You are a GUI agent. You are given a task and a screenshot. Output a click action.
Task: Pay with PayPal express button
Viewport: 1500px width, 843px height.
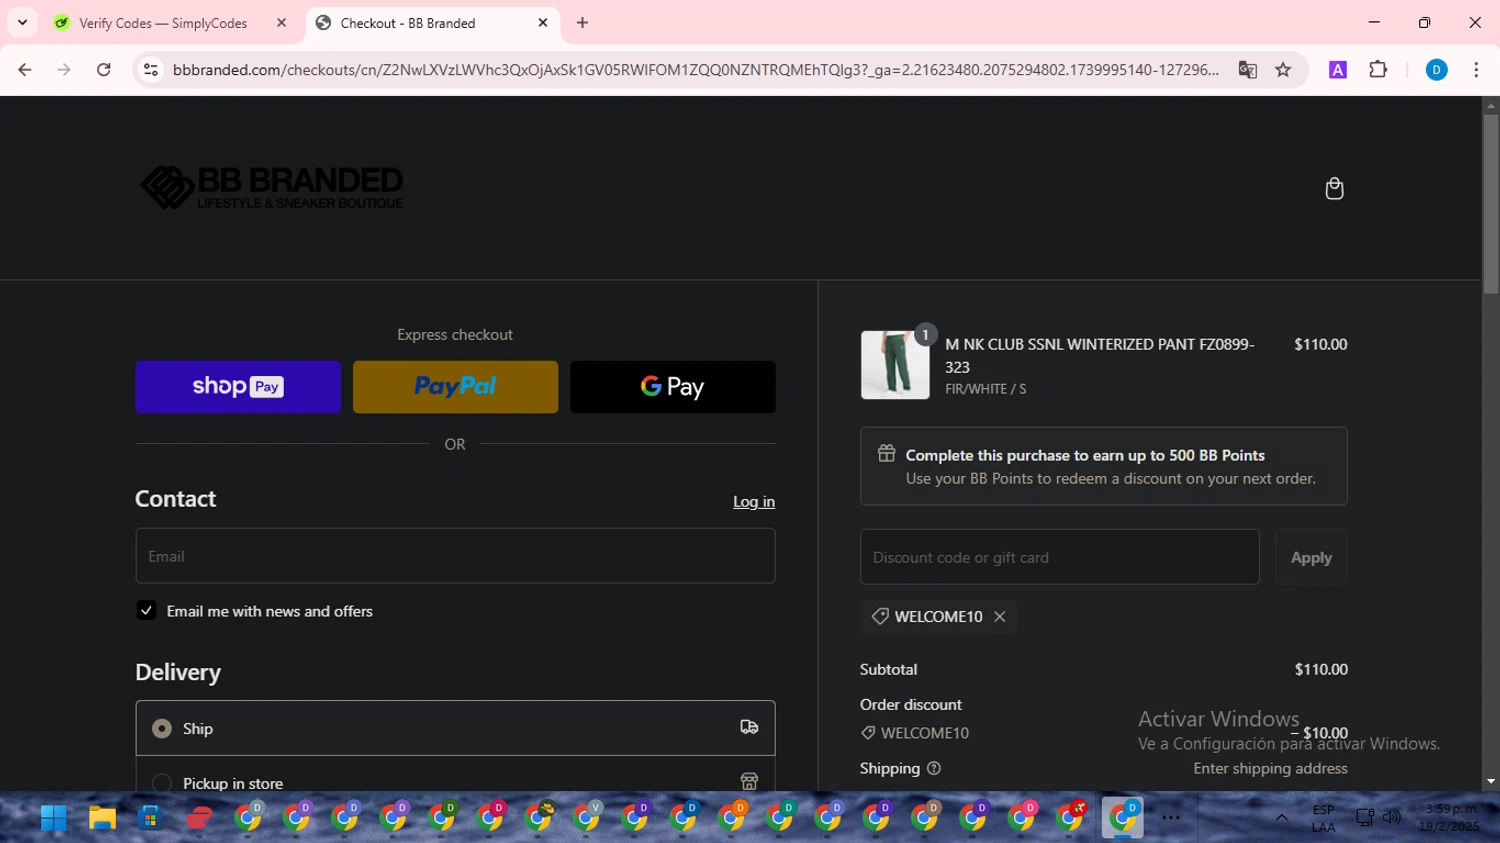click(455, 387)
